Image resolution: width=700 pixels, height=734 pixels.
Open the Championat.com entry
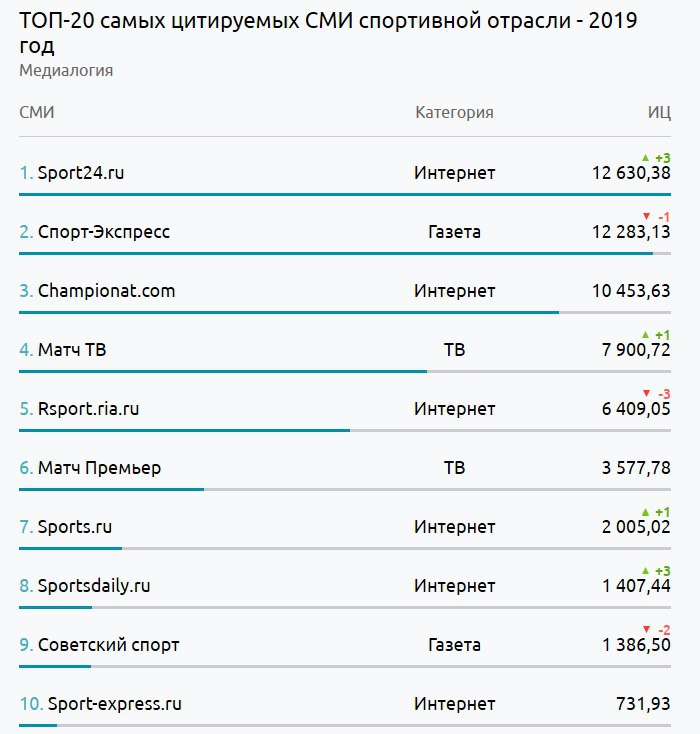pos(106,291)
